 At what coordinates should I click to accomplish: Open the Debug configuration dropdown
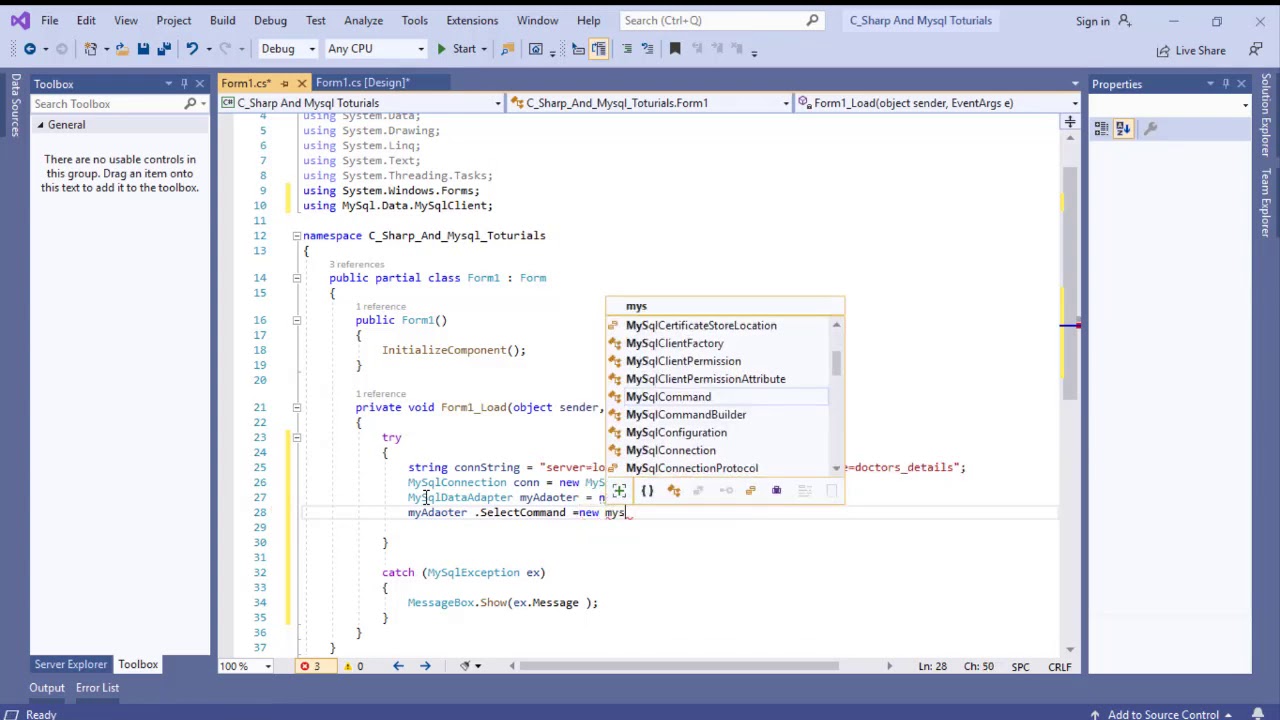pyautogui.click(x=288, y=49)
